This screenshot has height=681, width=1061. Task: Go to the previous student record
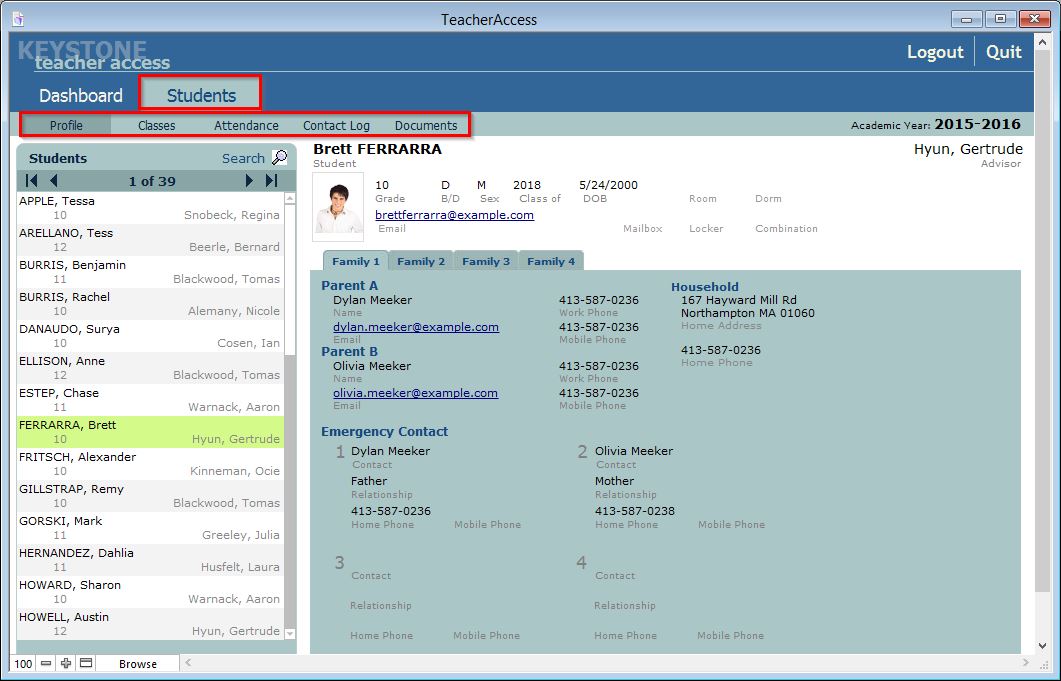pos(54,181)
